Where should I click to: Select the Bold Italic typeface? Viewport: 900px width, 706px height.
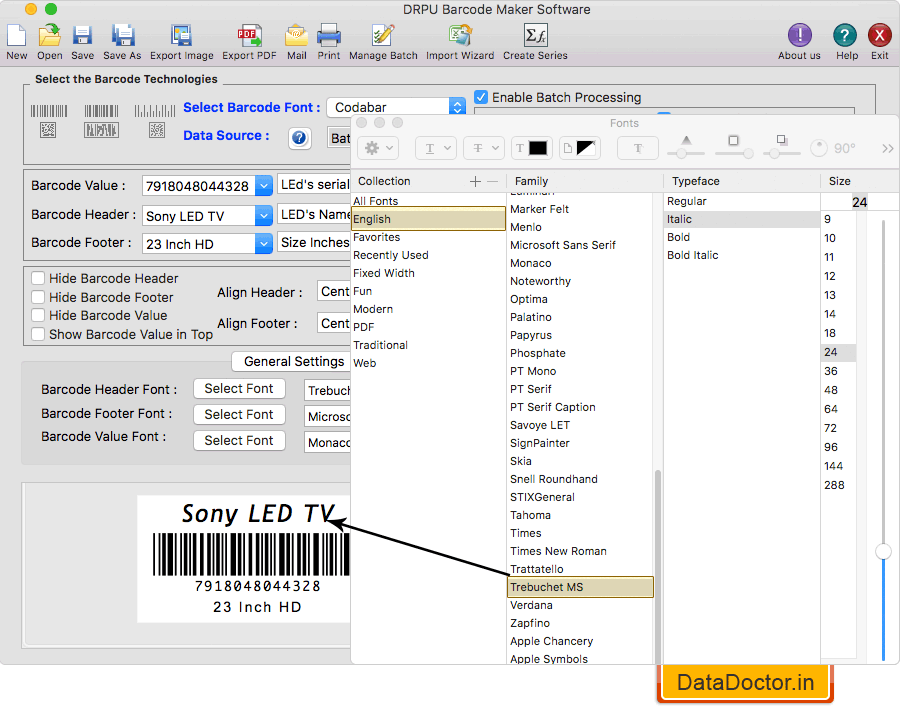(x=693, y=255)
